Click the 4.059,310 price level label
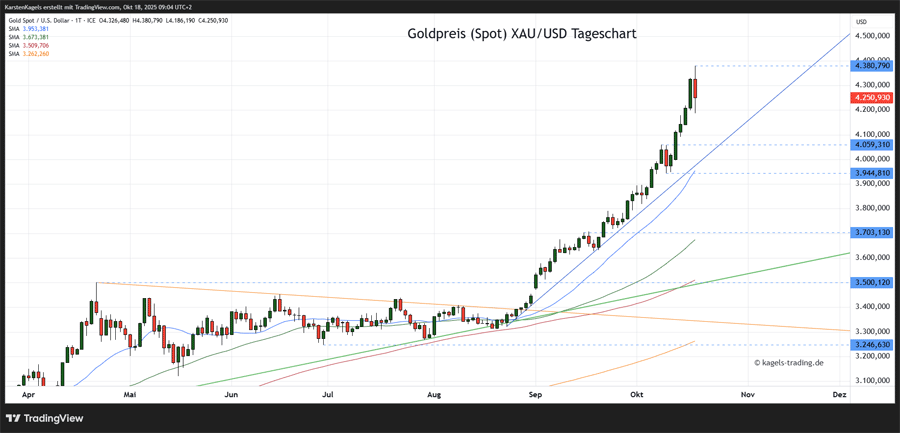 coord(869,145)
